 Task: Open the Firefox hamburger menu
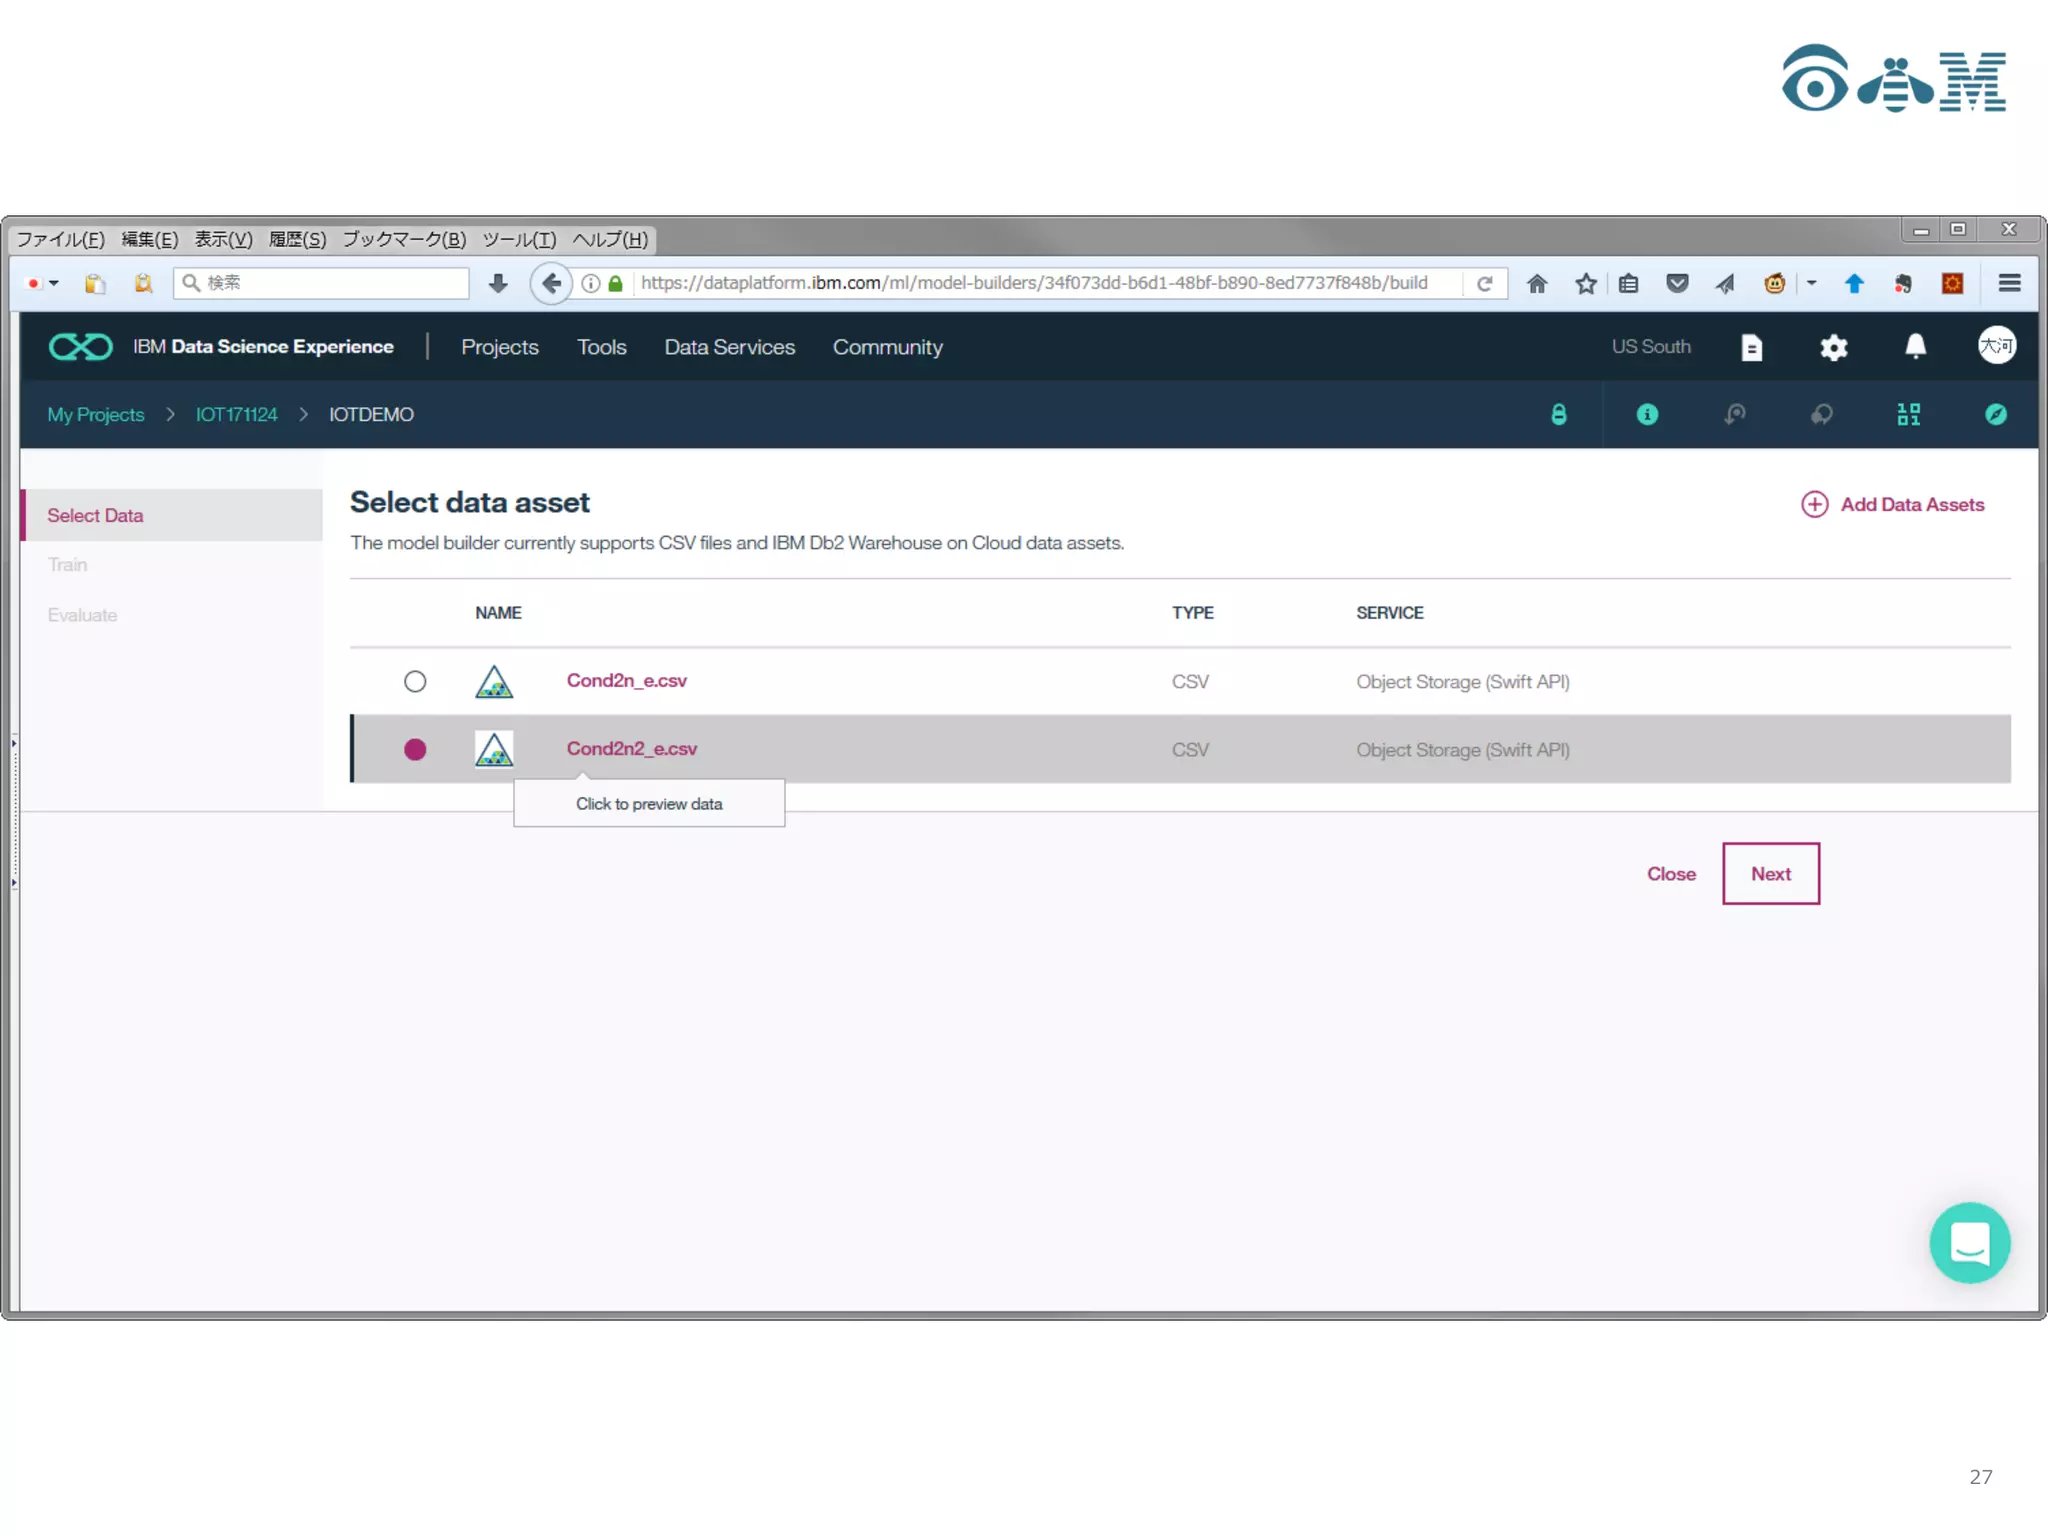pyautogui.click(x=2009, y=284)
